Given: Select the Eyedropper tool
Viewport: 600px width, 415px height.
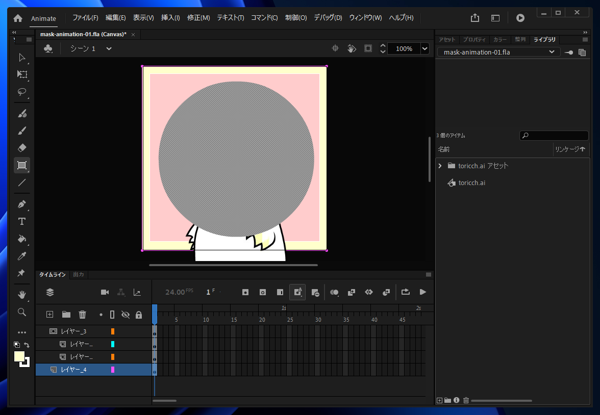Looking at the screenshot, I should point(22,256).
